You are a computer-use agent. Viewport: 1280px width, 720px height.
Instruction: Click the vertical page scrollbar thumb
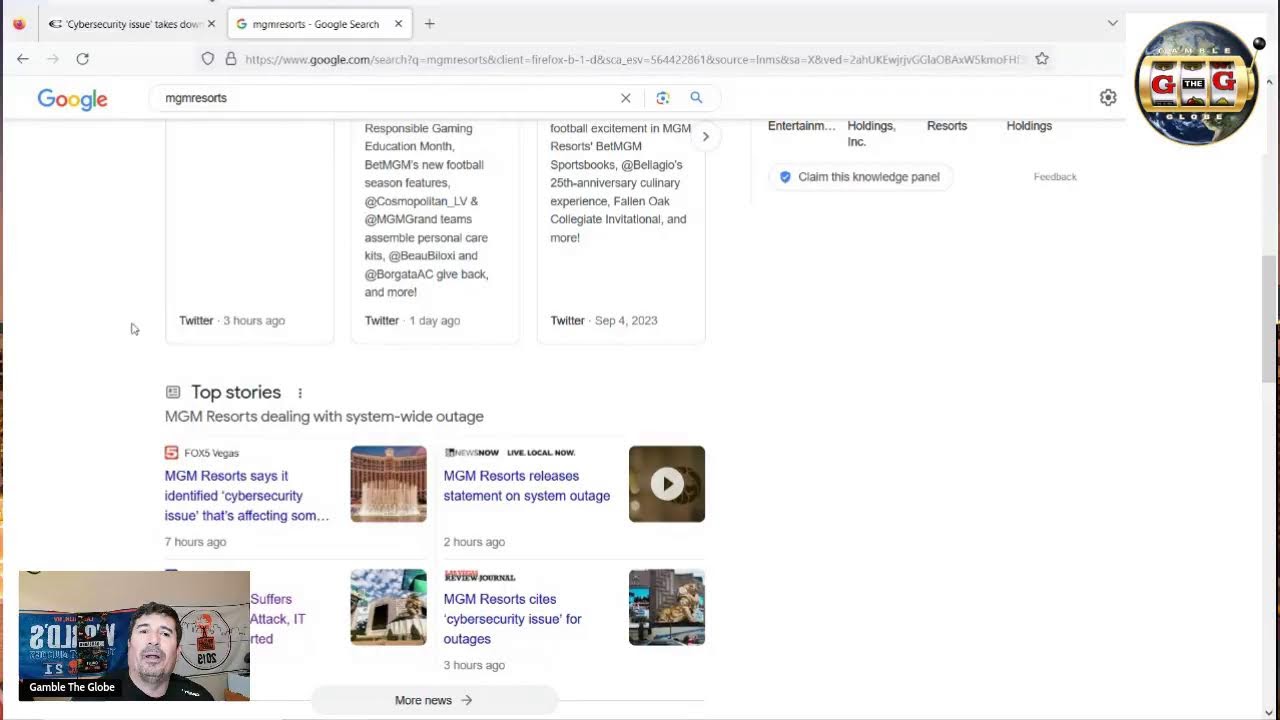[1269, 318]
